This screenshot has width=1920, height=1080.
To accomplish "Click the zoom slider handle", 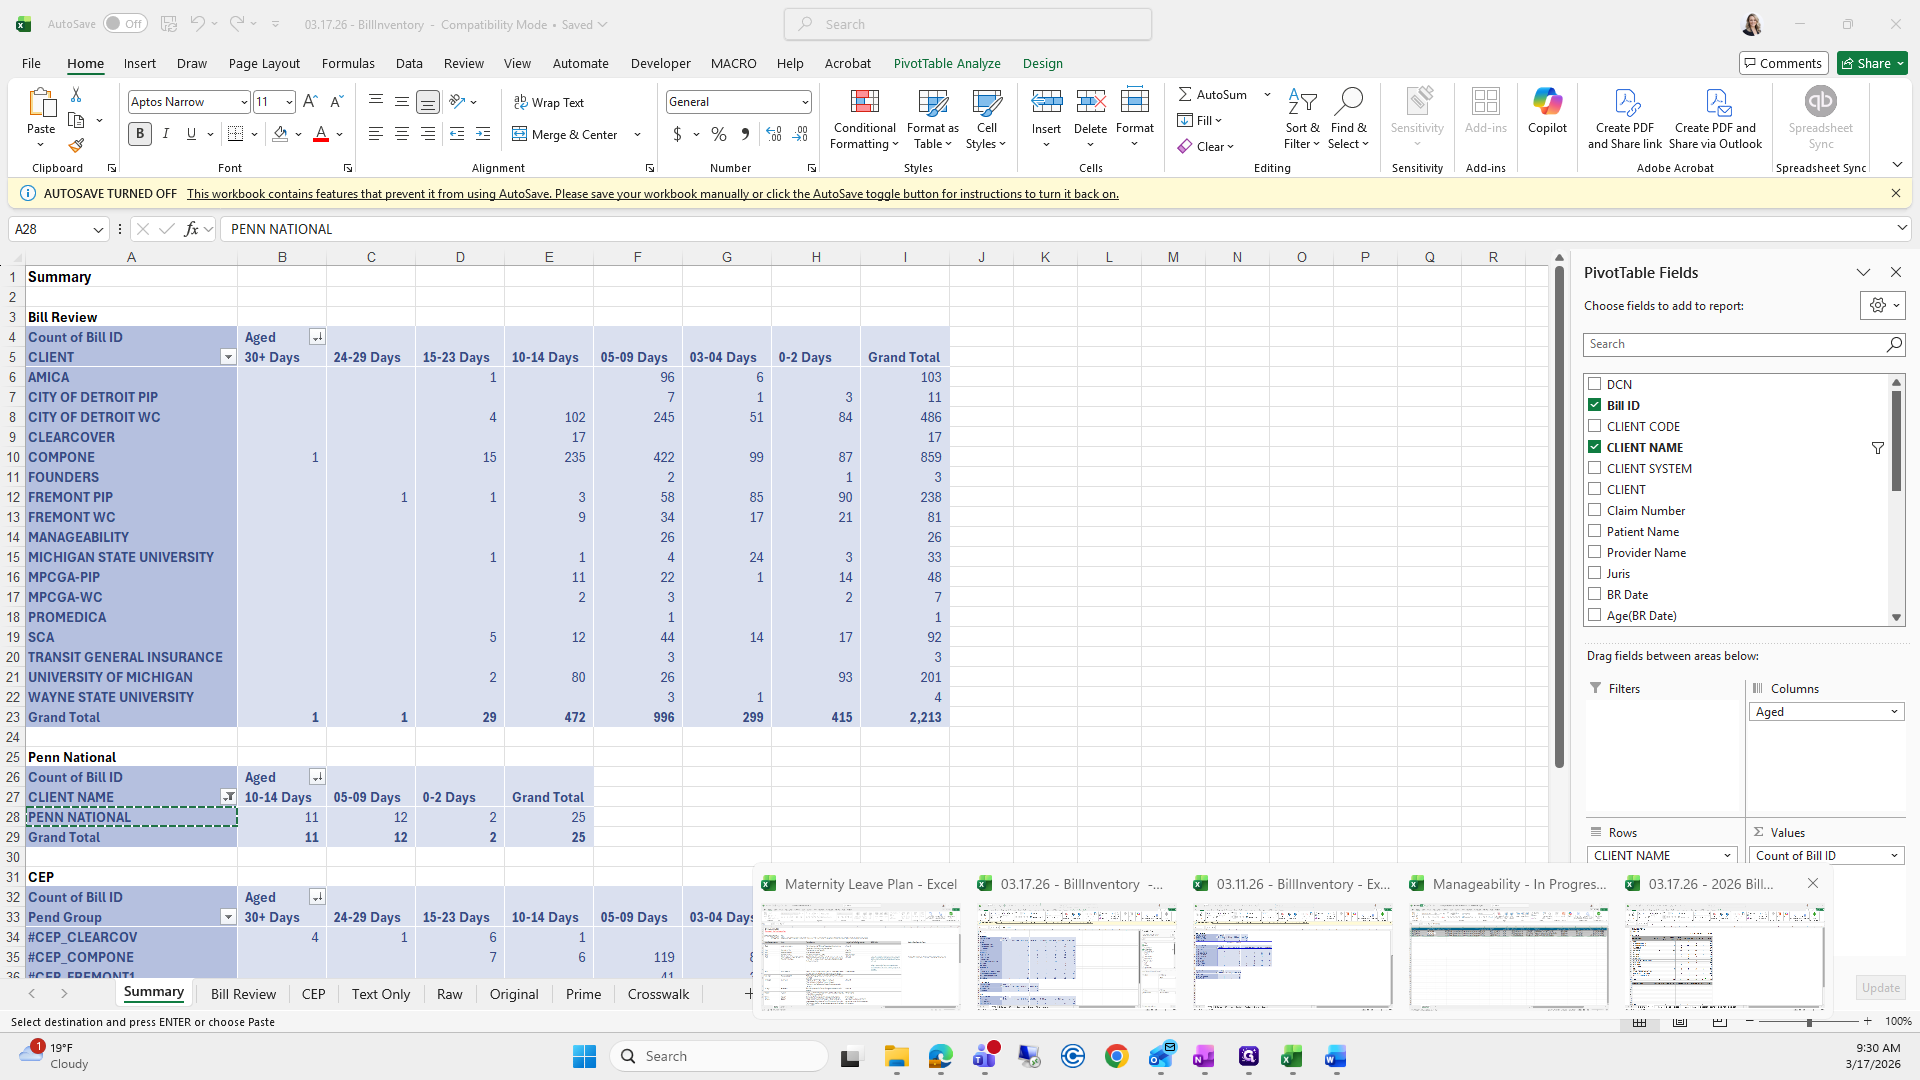I will coord(1808,1022).
